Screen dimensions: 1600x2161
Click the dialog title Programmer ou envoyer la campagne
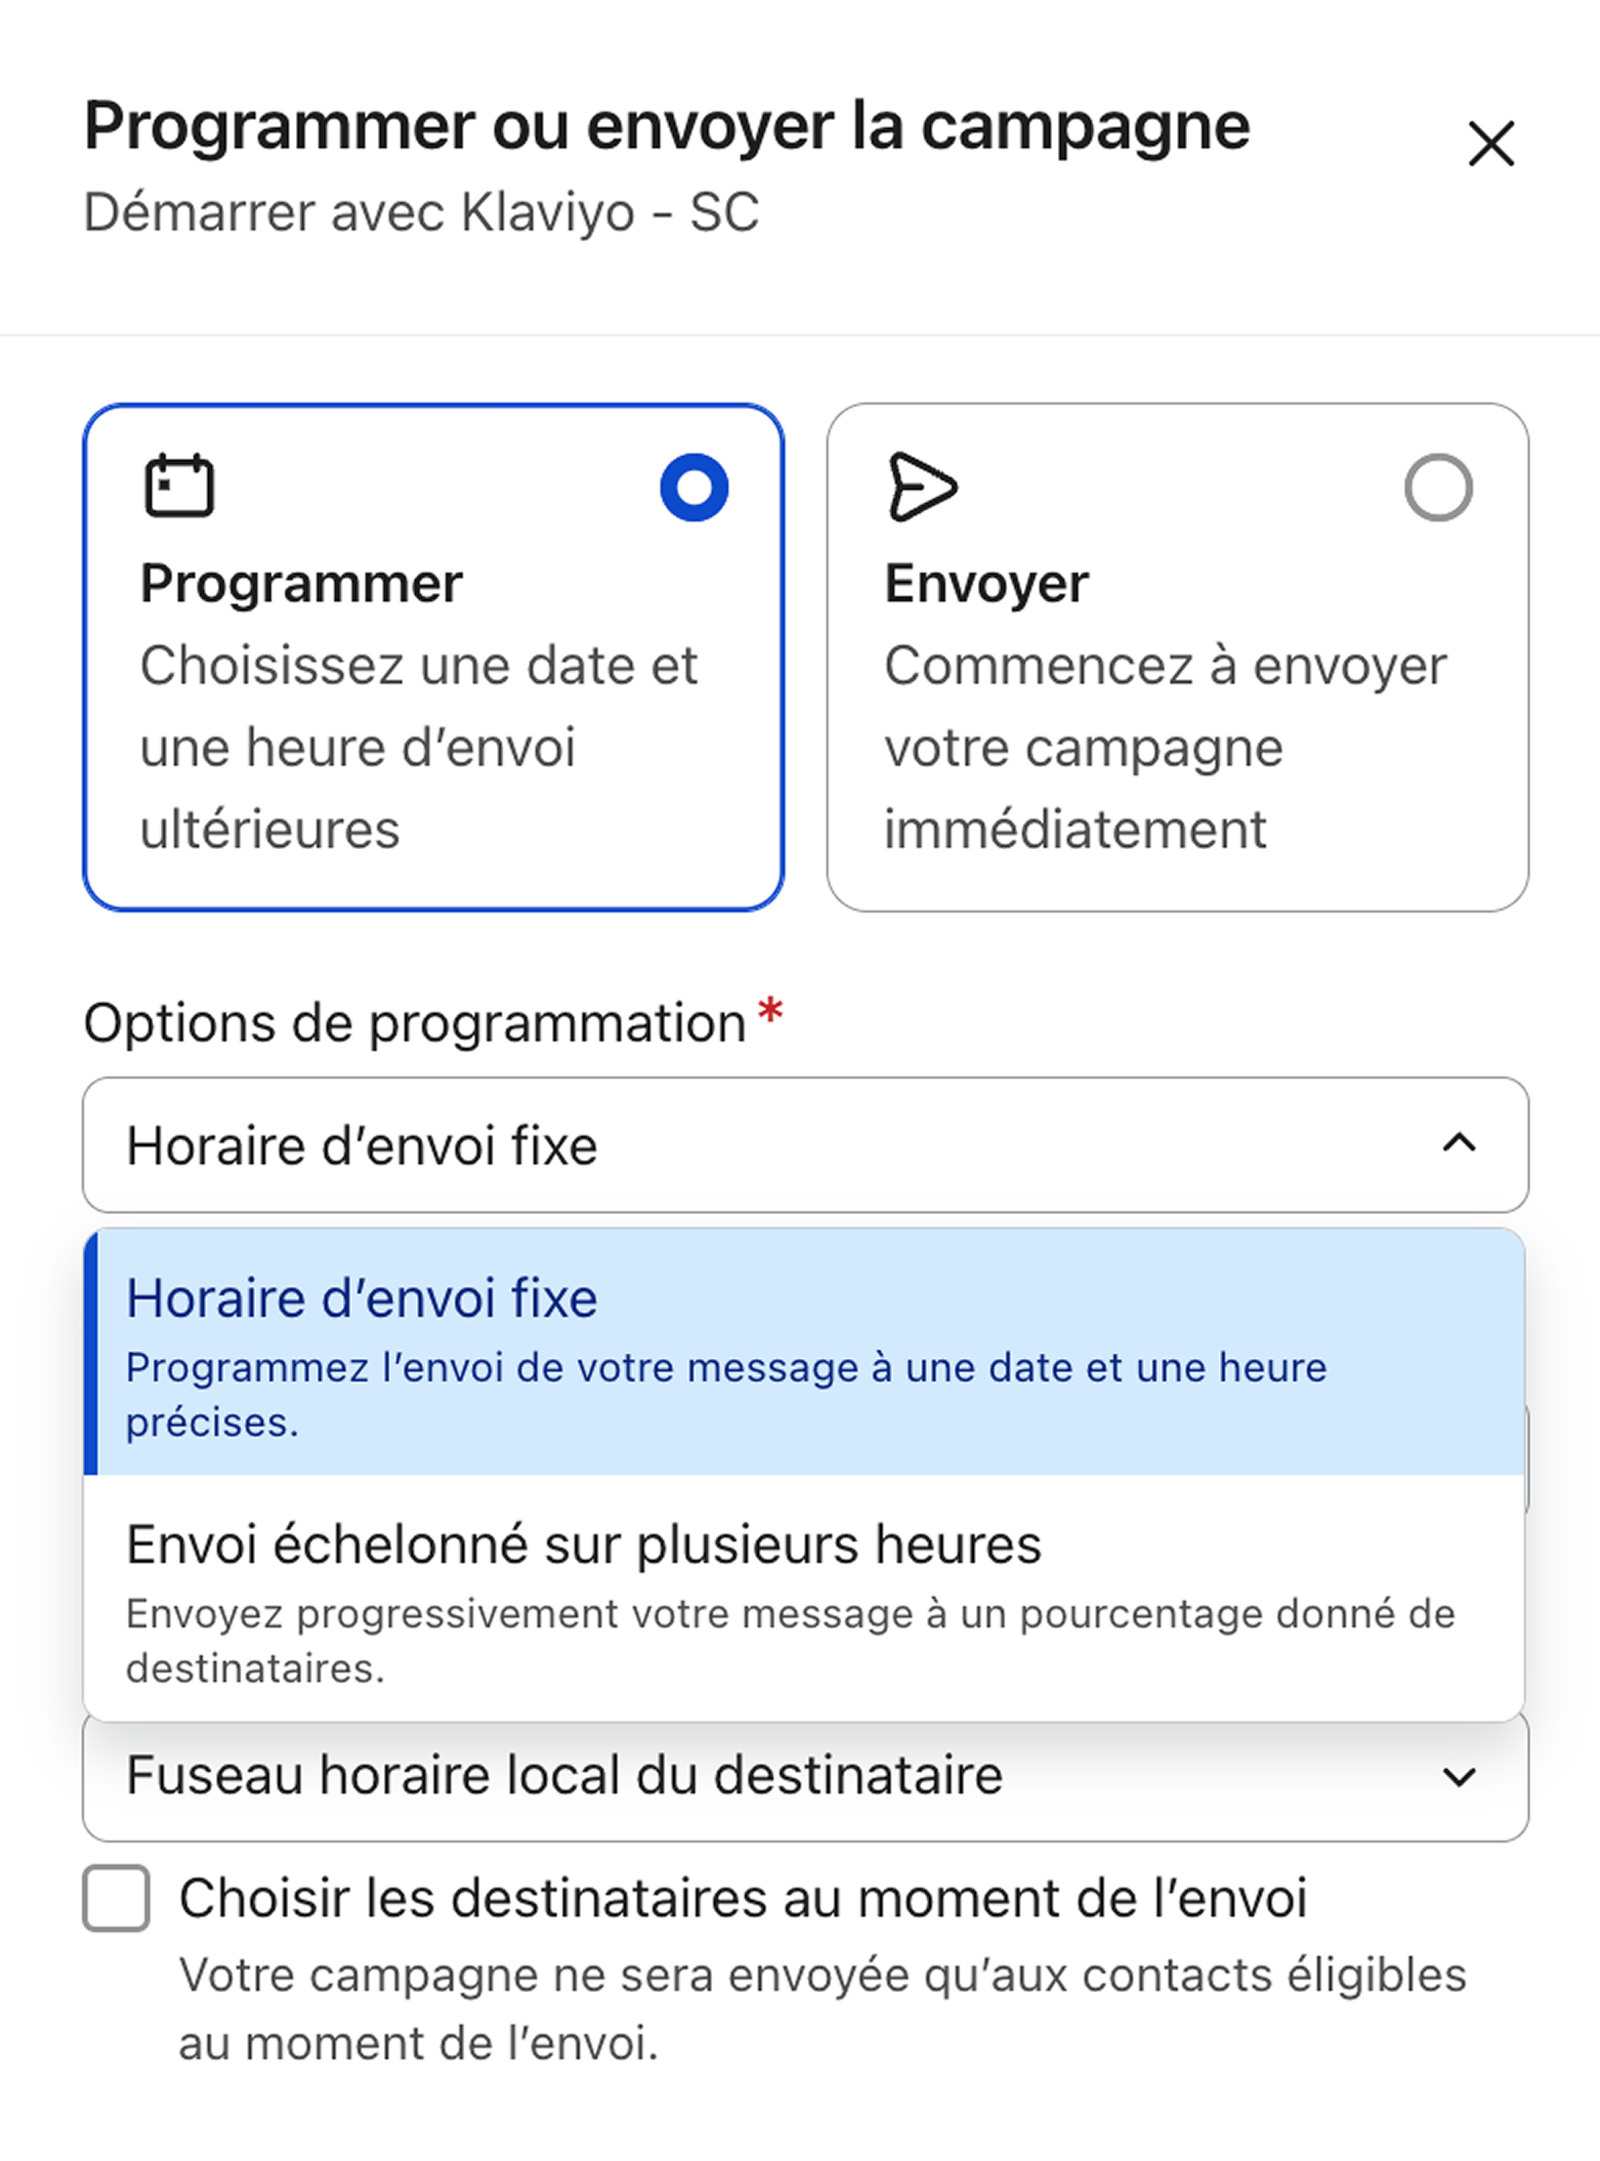[667, 126]
